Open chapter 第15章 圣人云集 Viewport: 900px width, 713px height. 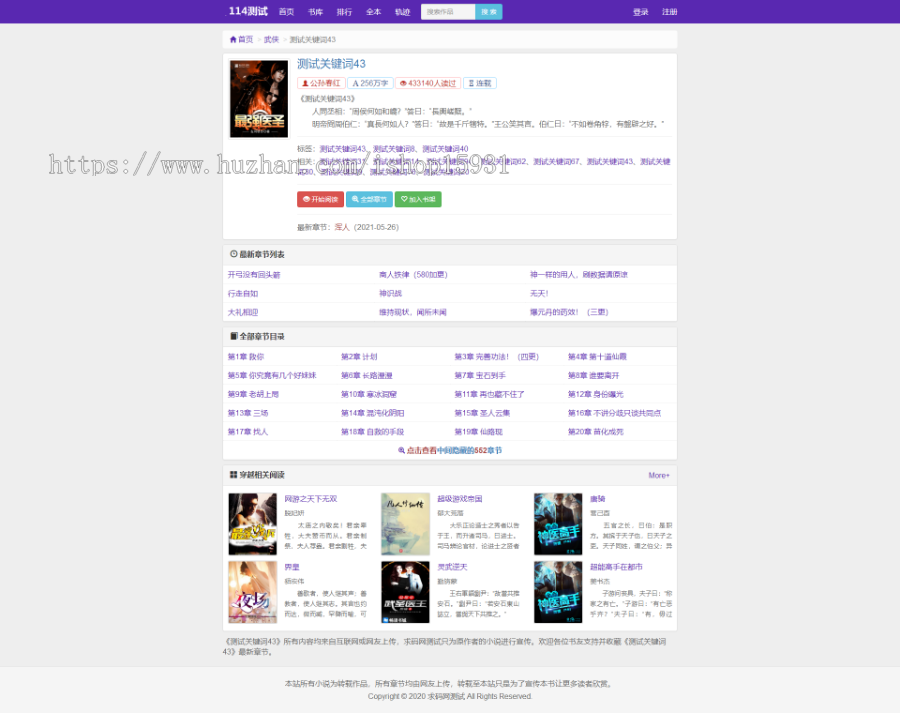tap(482, 413)
